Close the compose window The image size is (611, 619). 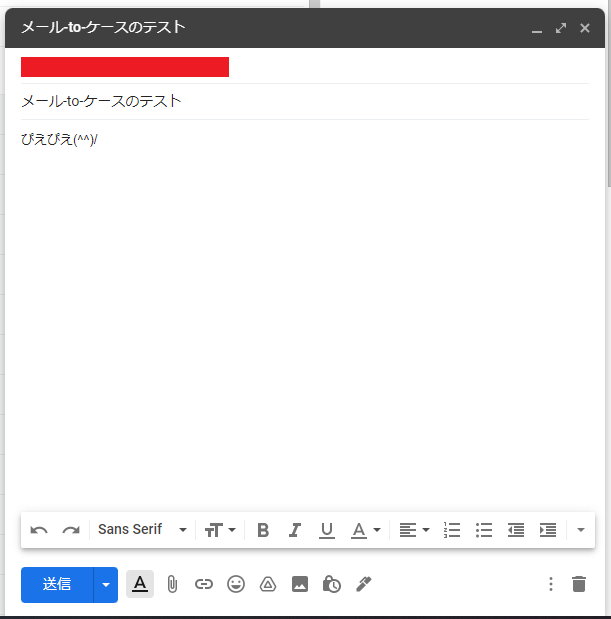coord(585,28)
